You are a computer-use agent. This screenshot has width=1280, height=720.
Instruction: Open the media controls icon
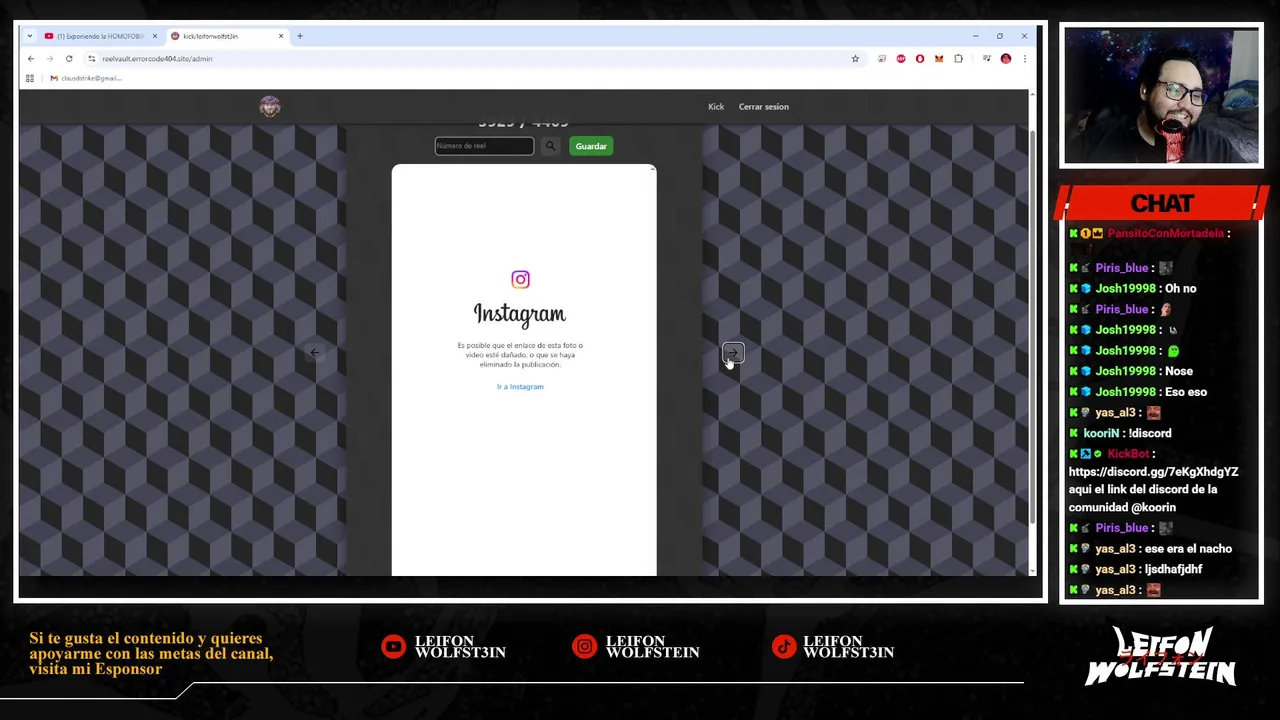point(987,59)
